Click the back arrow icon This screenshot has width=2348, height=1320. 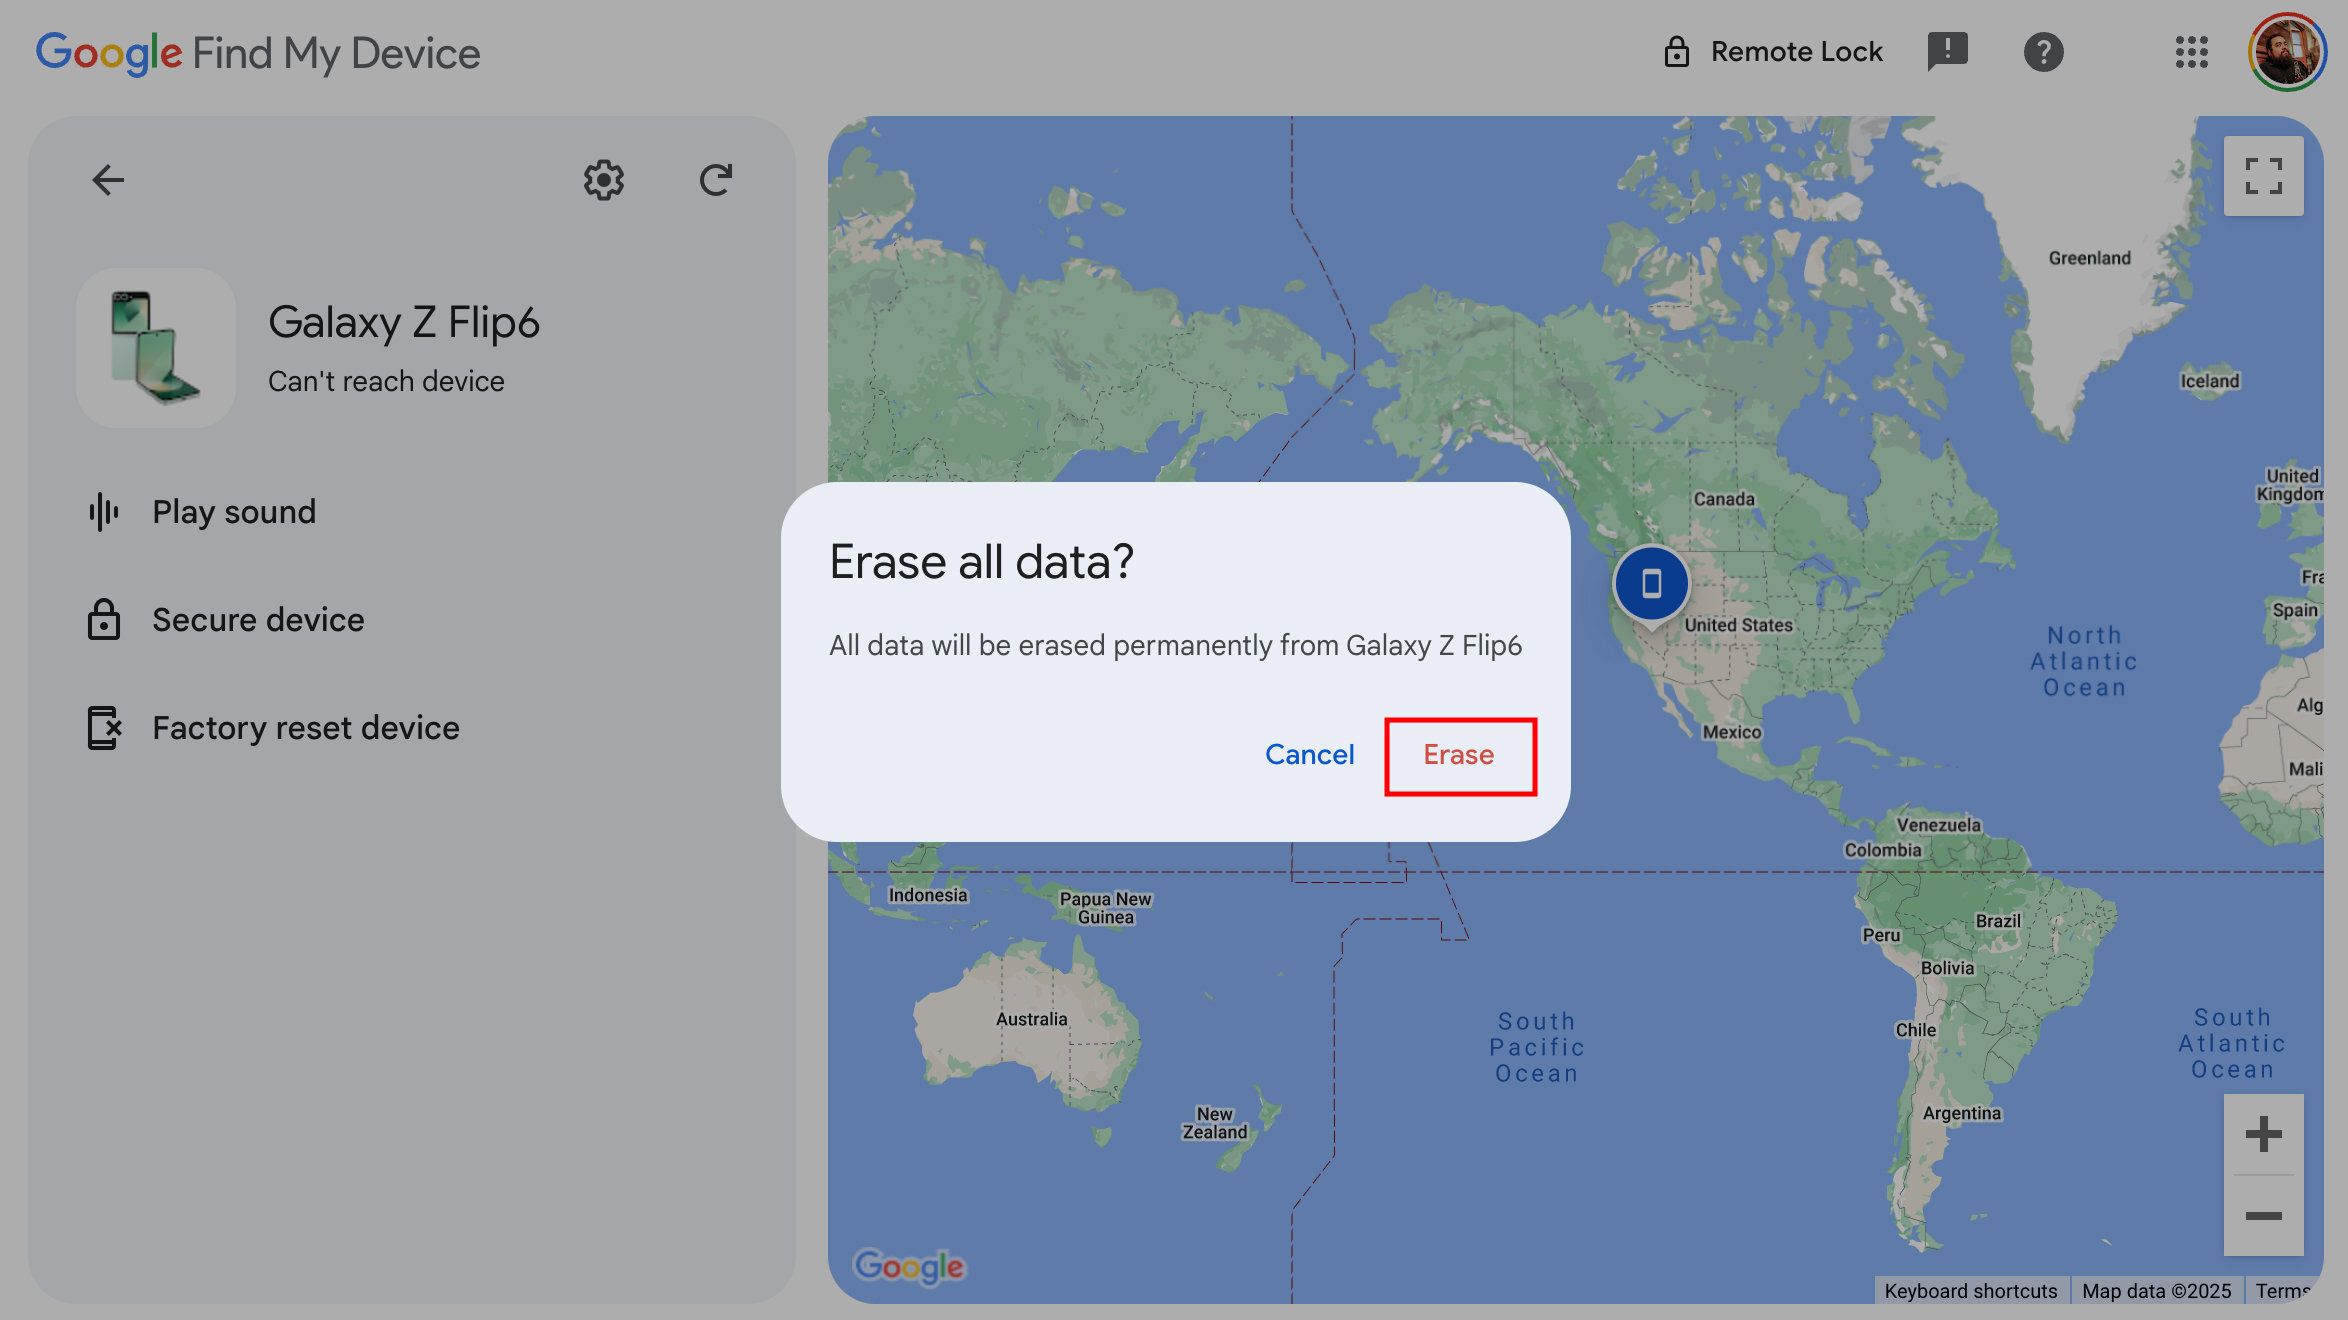point(108,180)
